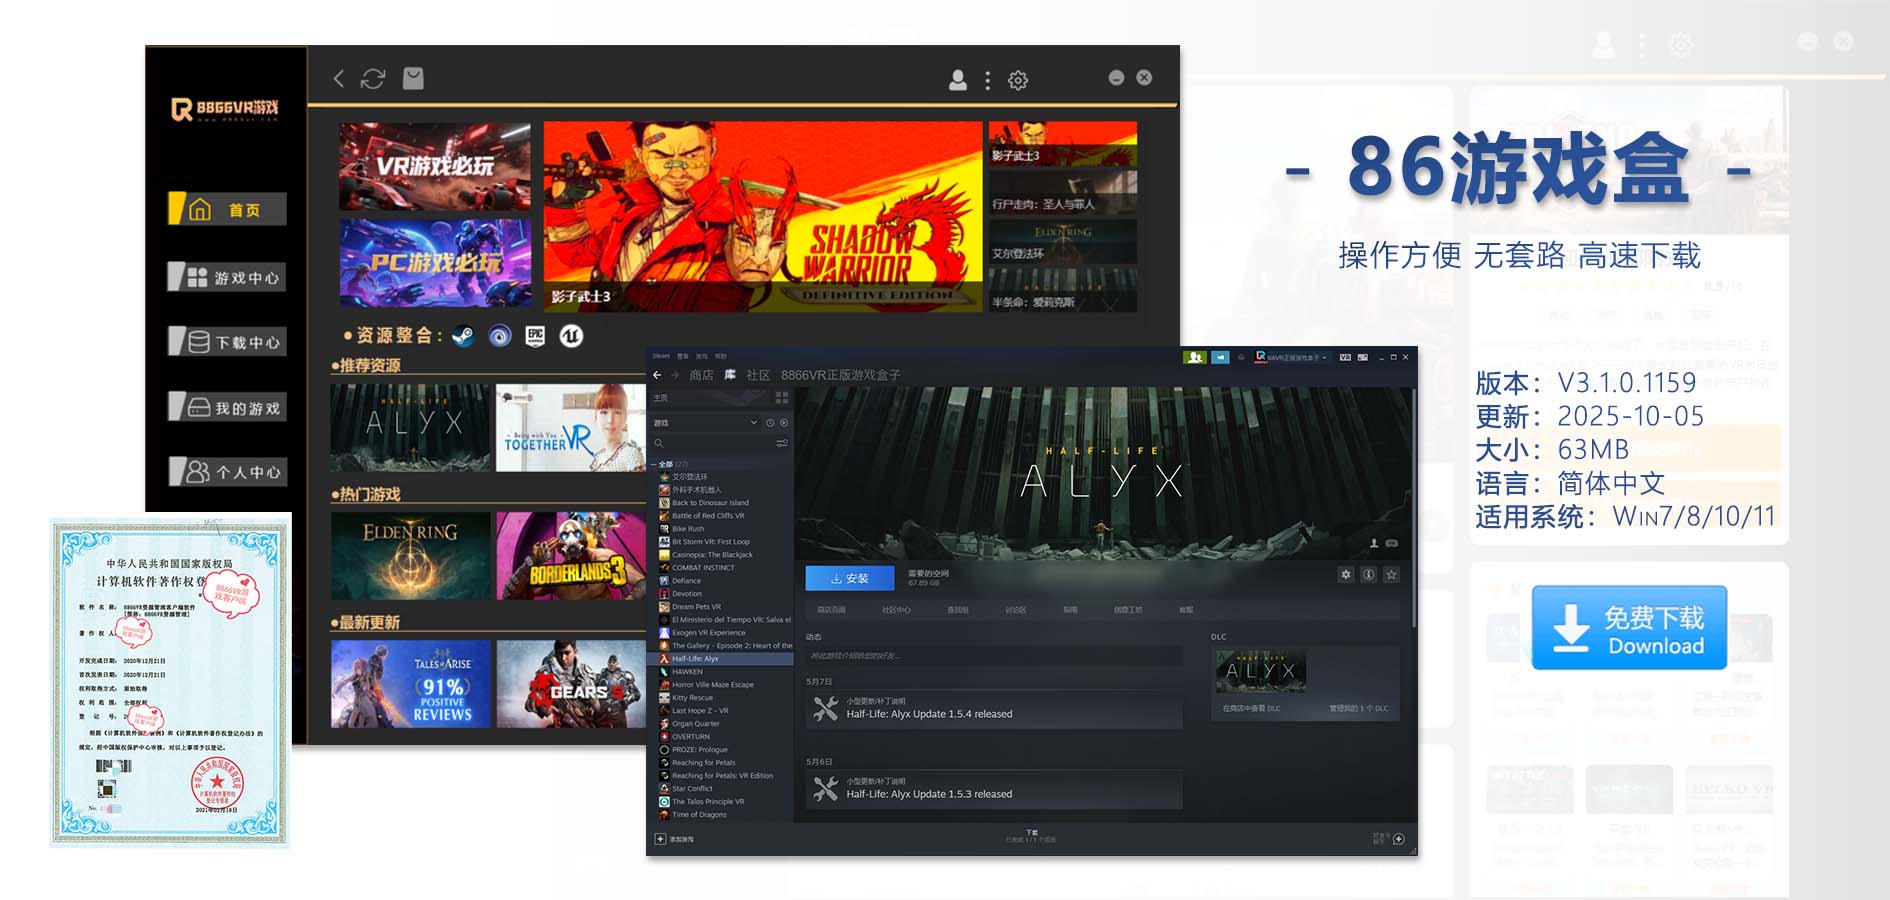Screen dimensions: 1890x900
Task: Click the Ubisoft platform icon
Action: coord(499,336)
